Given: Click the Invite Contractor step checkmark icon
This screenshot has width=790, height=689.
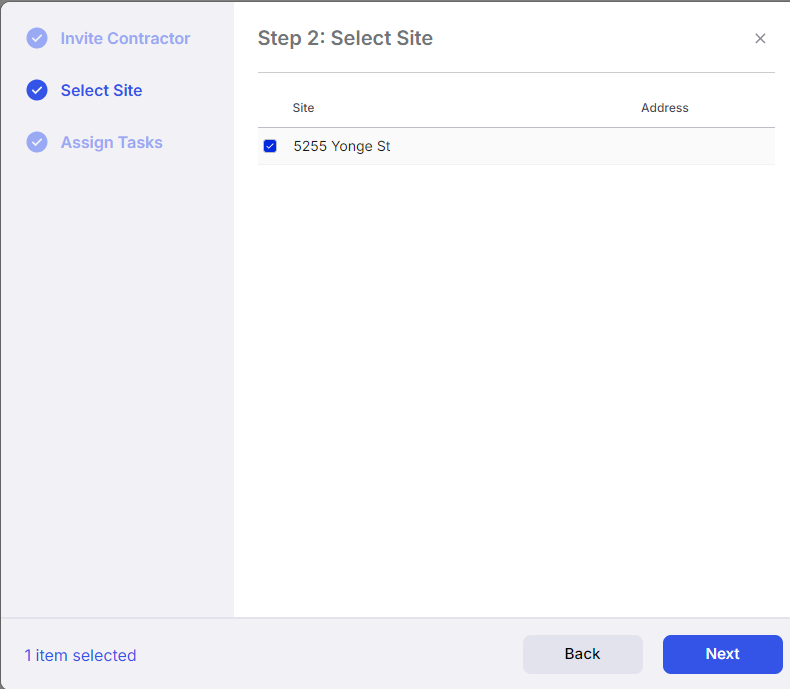Looking at the screenshot, I should tap(37, 38).
